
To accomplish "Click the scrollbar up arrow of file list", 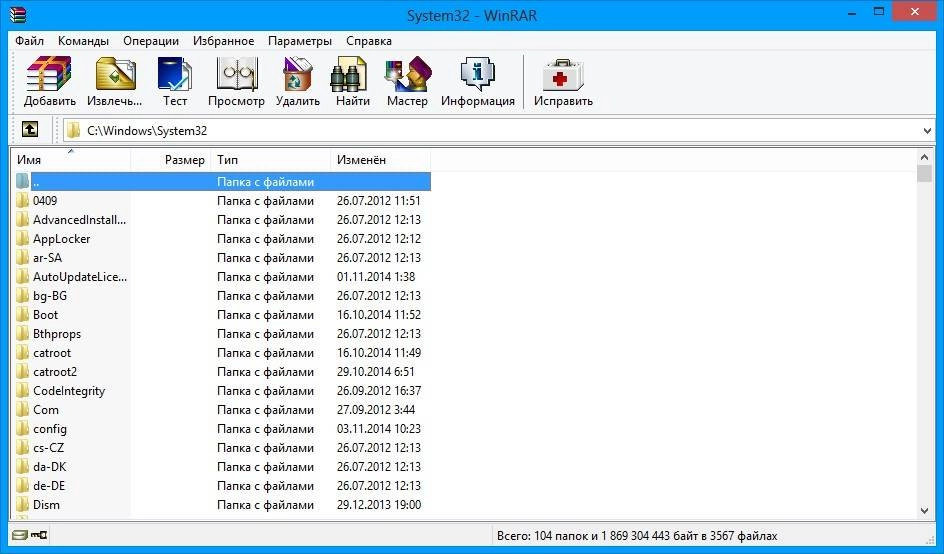I will [x=925, y=157].
